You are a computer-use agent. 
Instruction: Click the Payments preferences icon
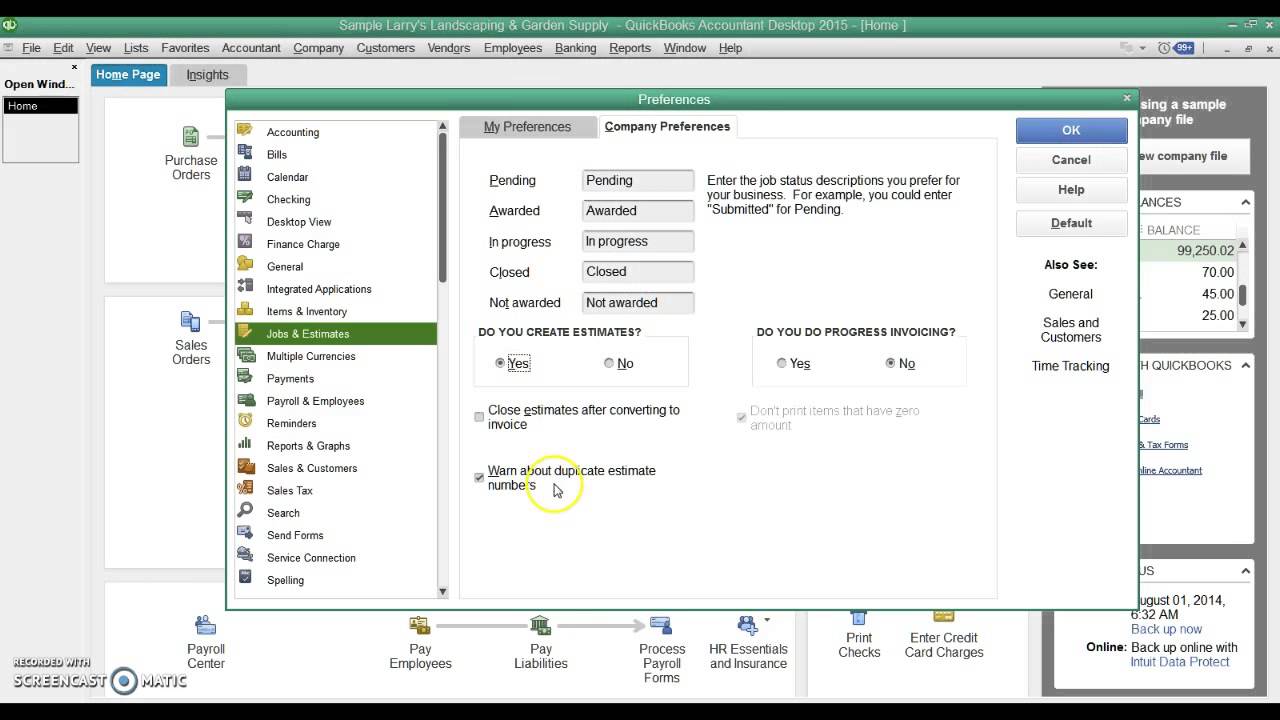pyautogui.click(x=245, y=377)
